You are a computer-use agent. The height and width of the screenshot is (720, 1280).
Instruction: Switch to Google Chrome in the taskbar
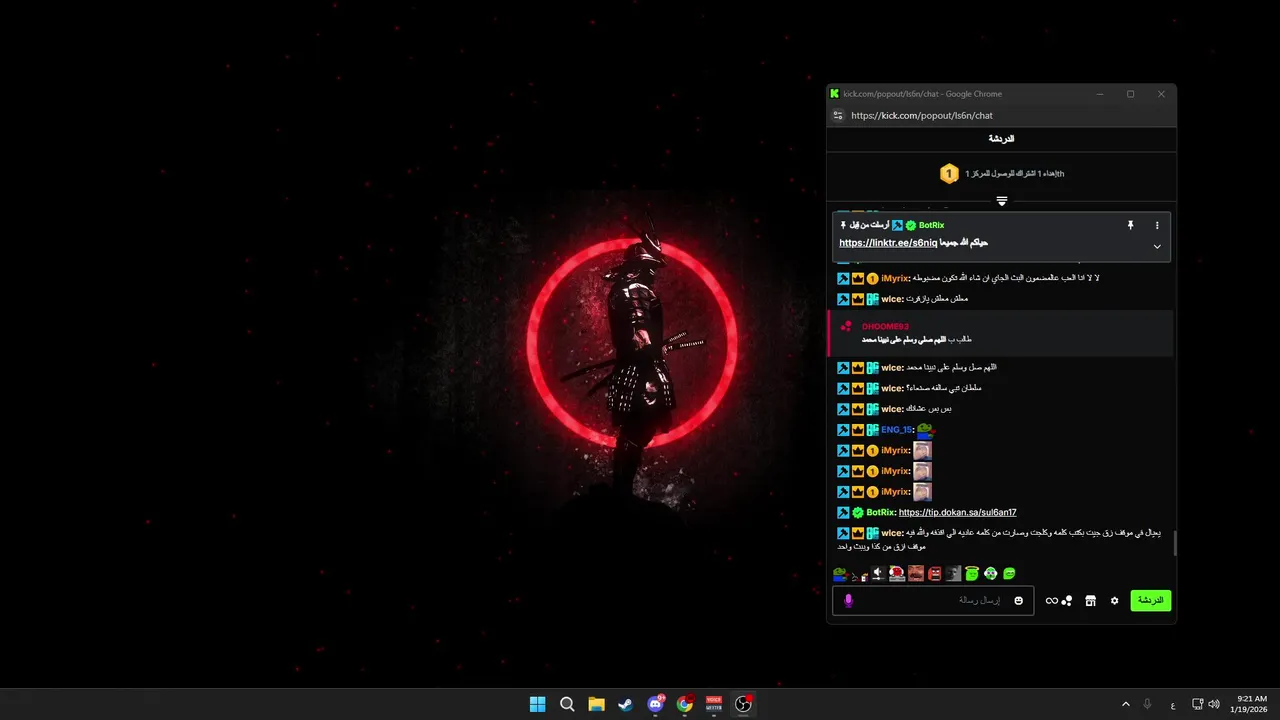pyautogui.click(x=684, y=704)
